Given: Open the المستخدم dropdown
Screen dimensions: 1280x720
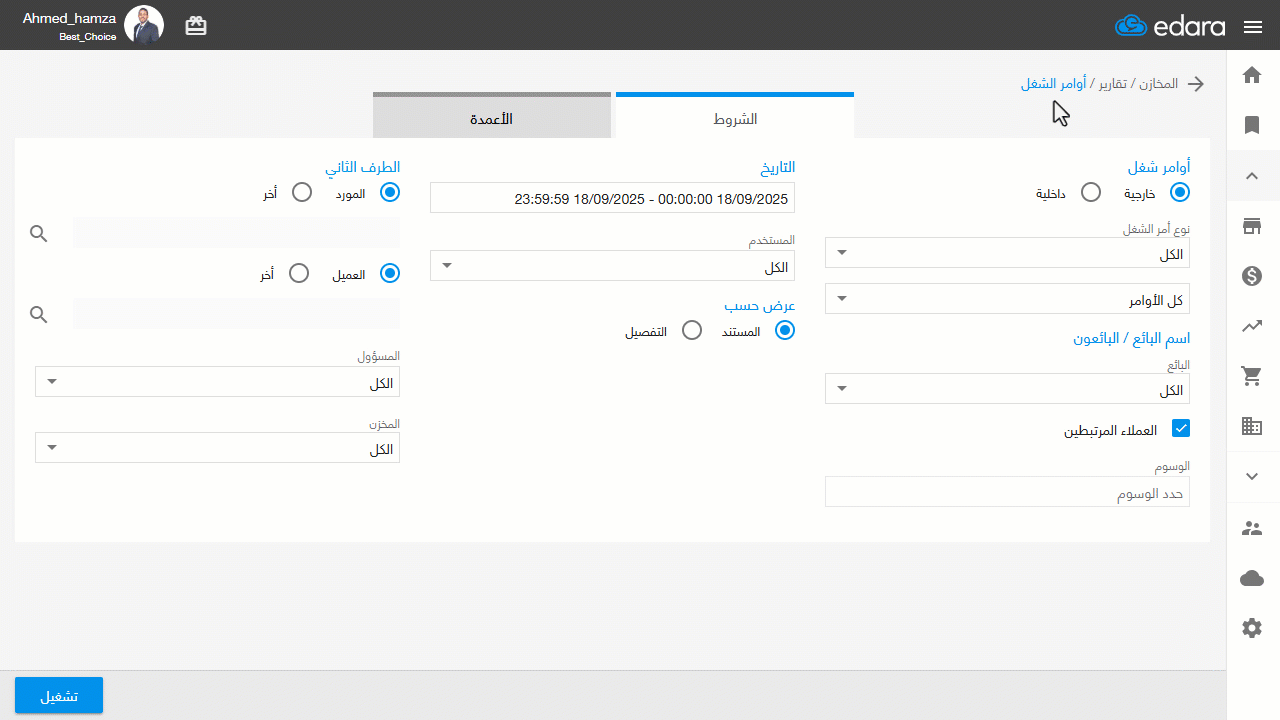Looking at the screenshot, I should [612, 266].
